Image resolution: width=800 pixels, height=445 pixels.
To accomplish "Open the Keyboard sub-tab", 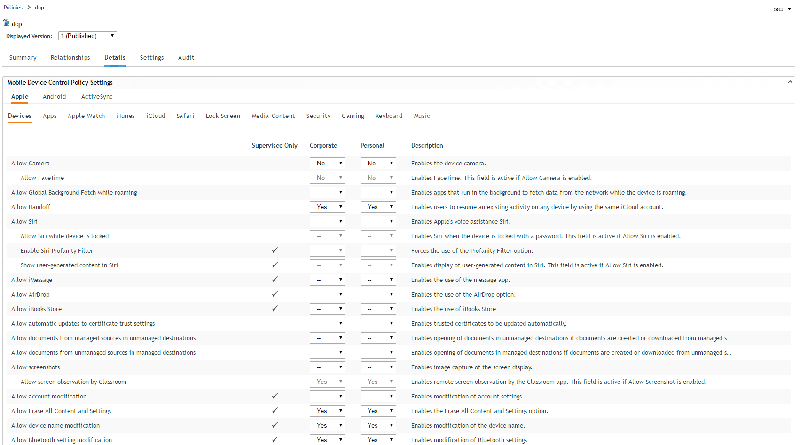I will (x=389, y=116).
